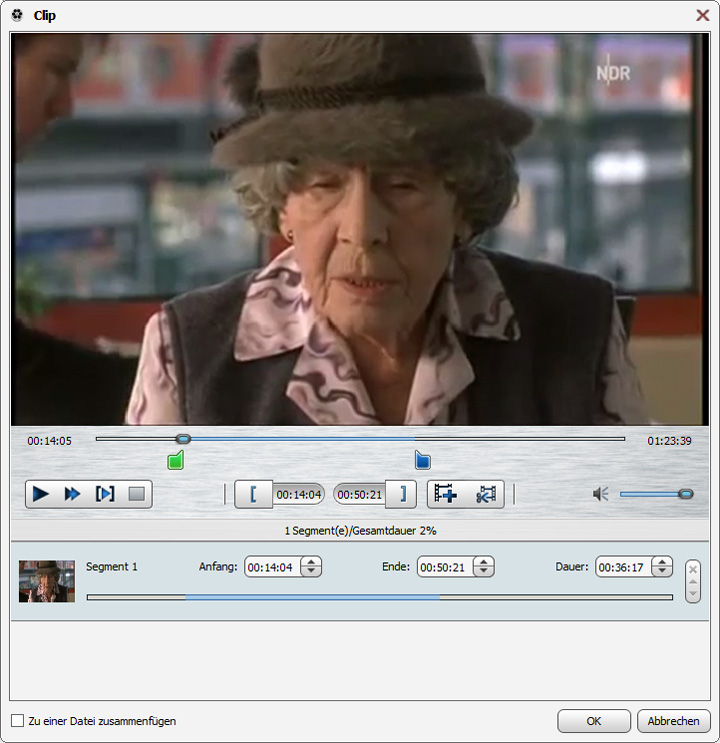720x743 pixels.
Task: Click the fast forward button
Action: tap(72, 494)
